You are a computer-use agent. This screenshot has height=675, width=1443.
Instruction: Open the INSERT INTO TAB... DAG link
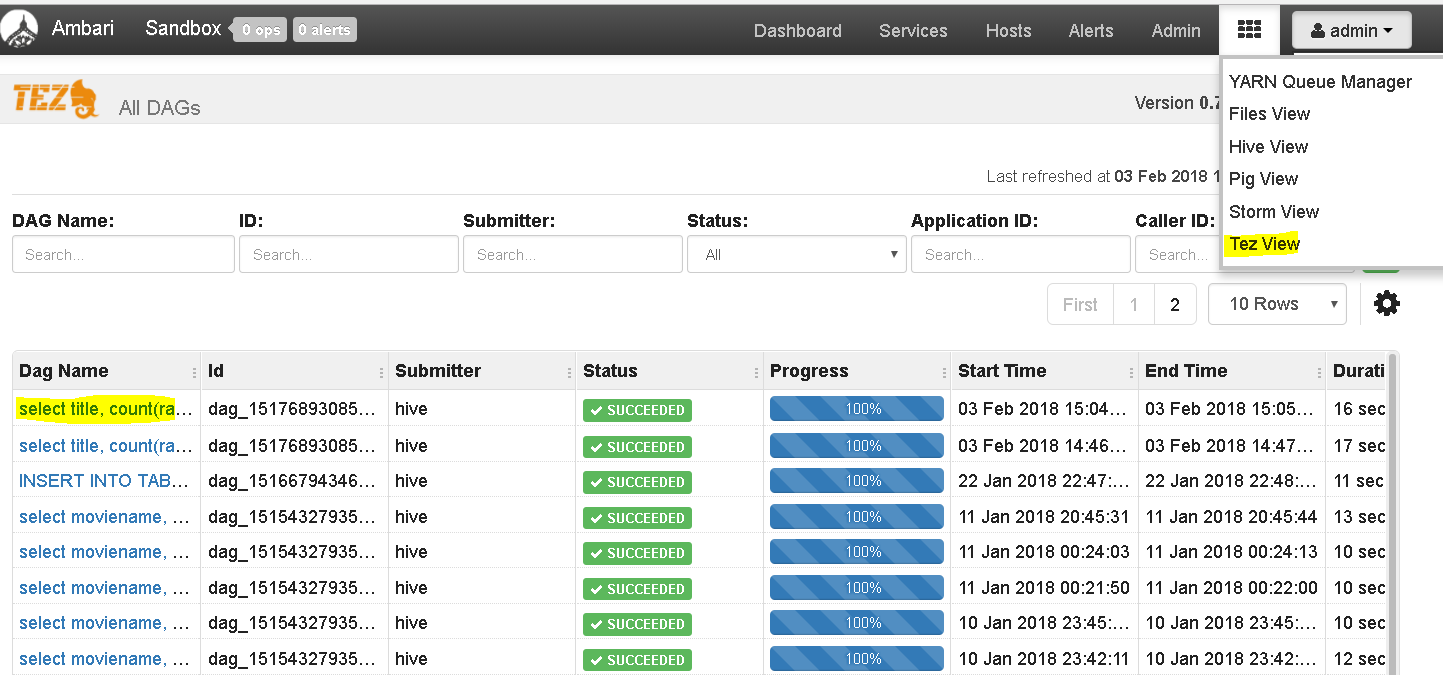[104, 481]
